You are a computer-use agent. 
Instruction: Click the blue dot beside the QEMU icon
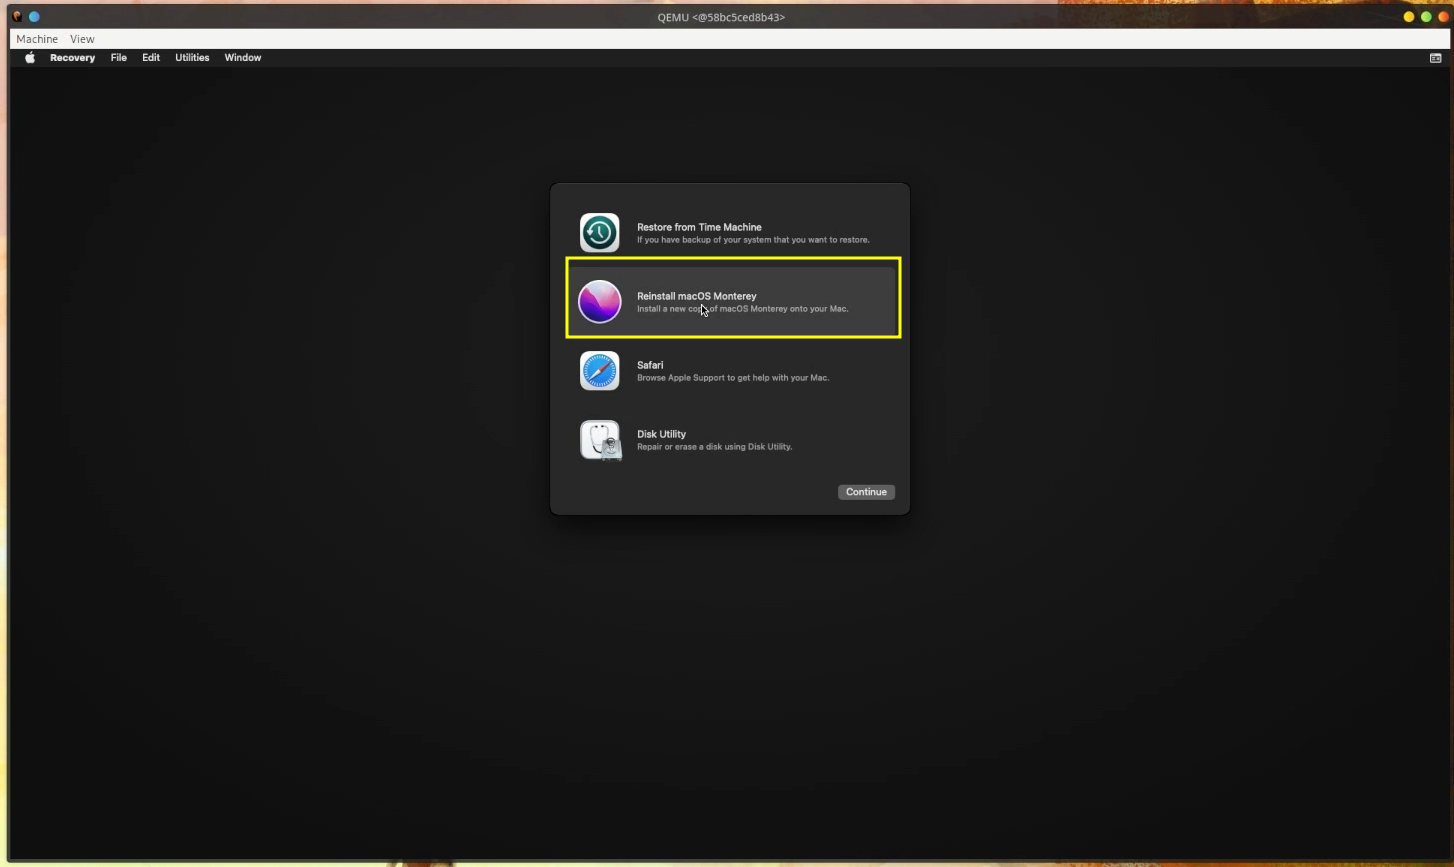click(34, 17)
